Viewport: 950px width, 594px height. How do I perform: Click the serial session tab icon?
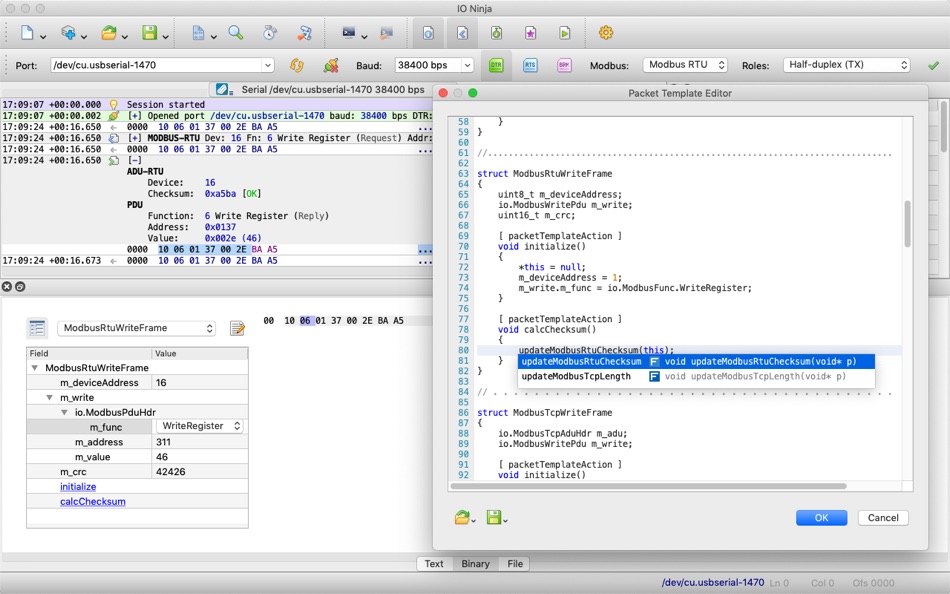222,90
